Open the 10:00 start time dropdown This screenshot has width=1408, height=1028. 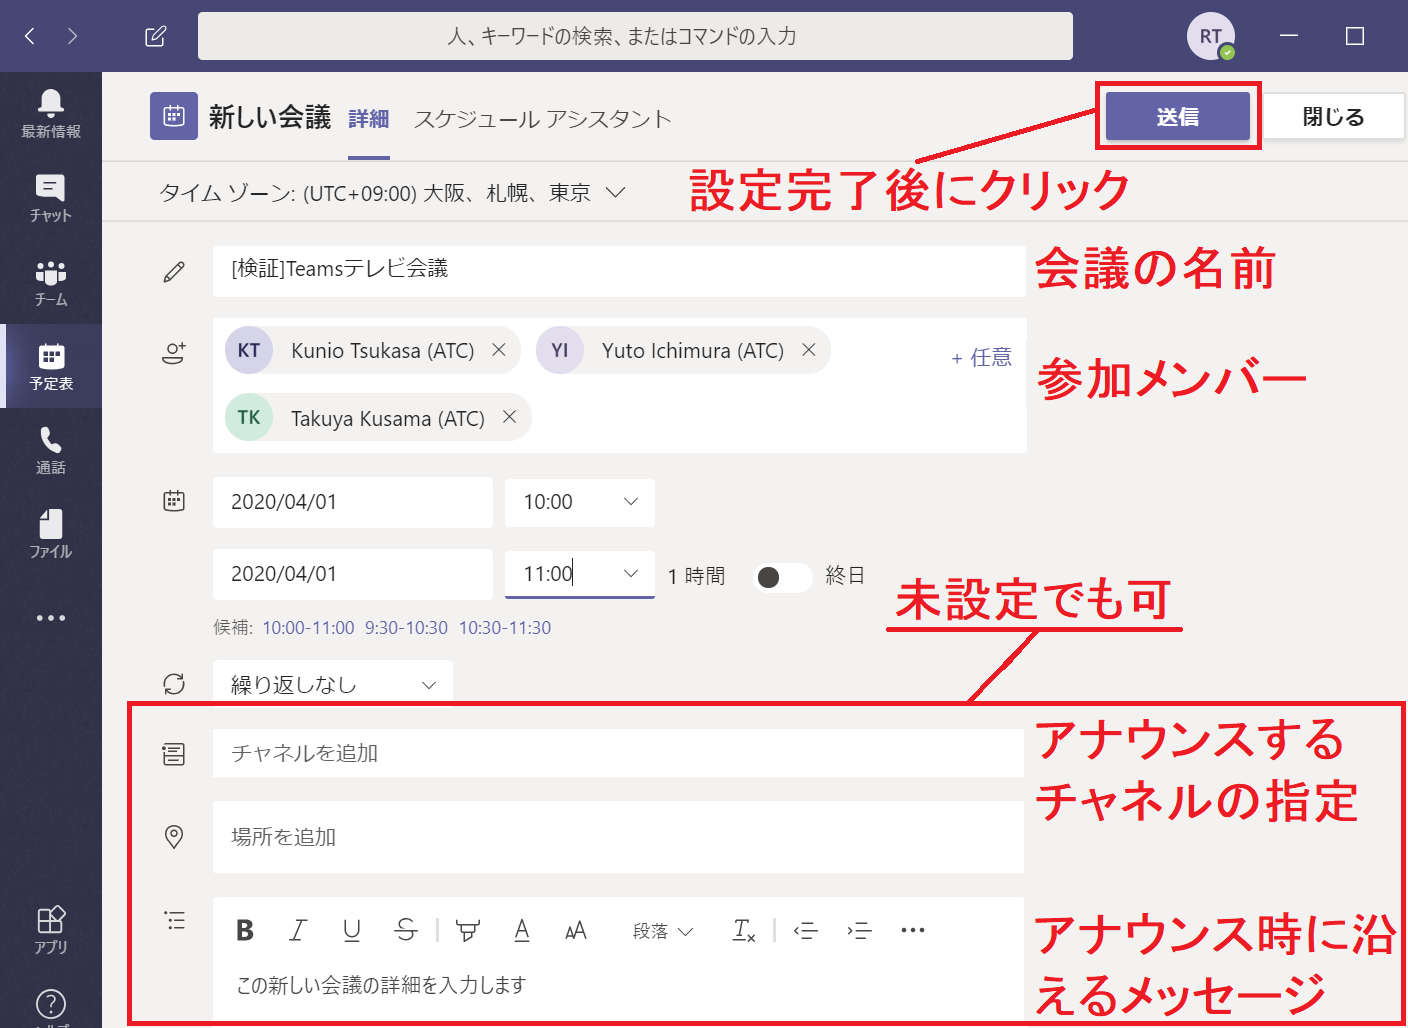click(x=580, y=502)
